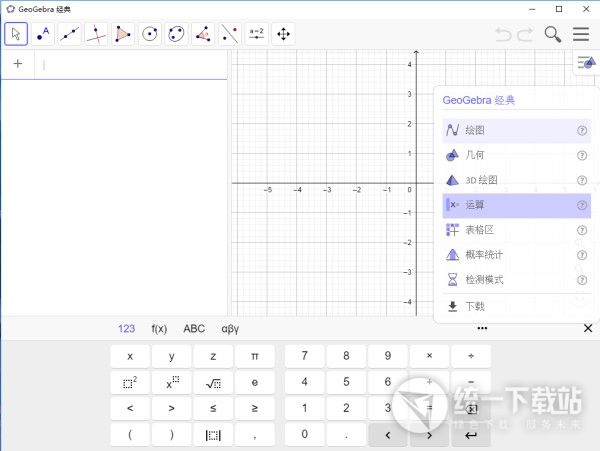The height and width of the screenshot is (451, 600).
Task: Tap the x key on keyboard
Action: 130,356
